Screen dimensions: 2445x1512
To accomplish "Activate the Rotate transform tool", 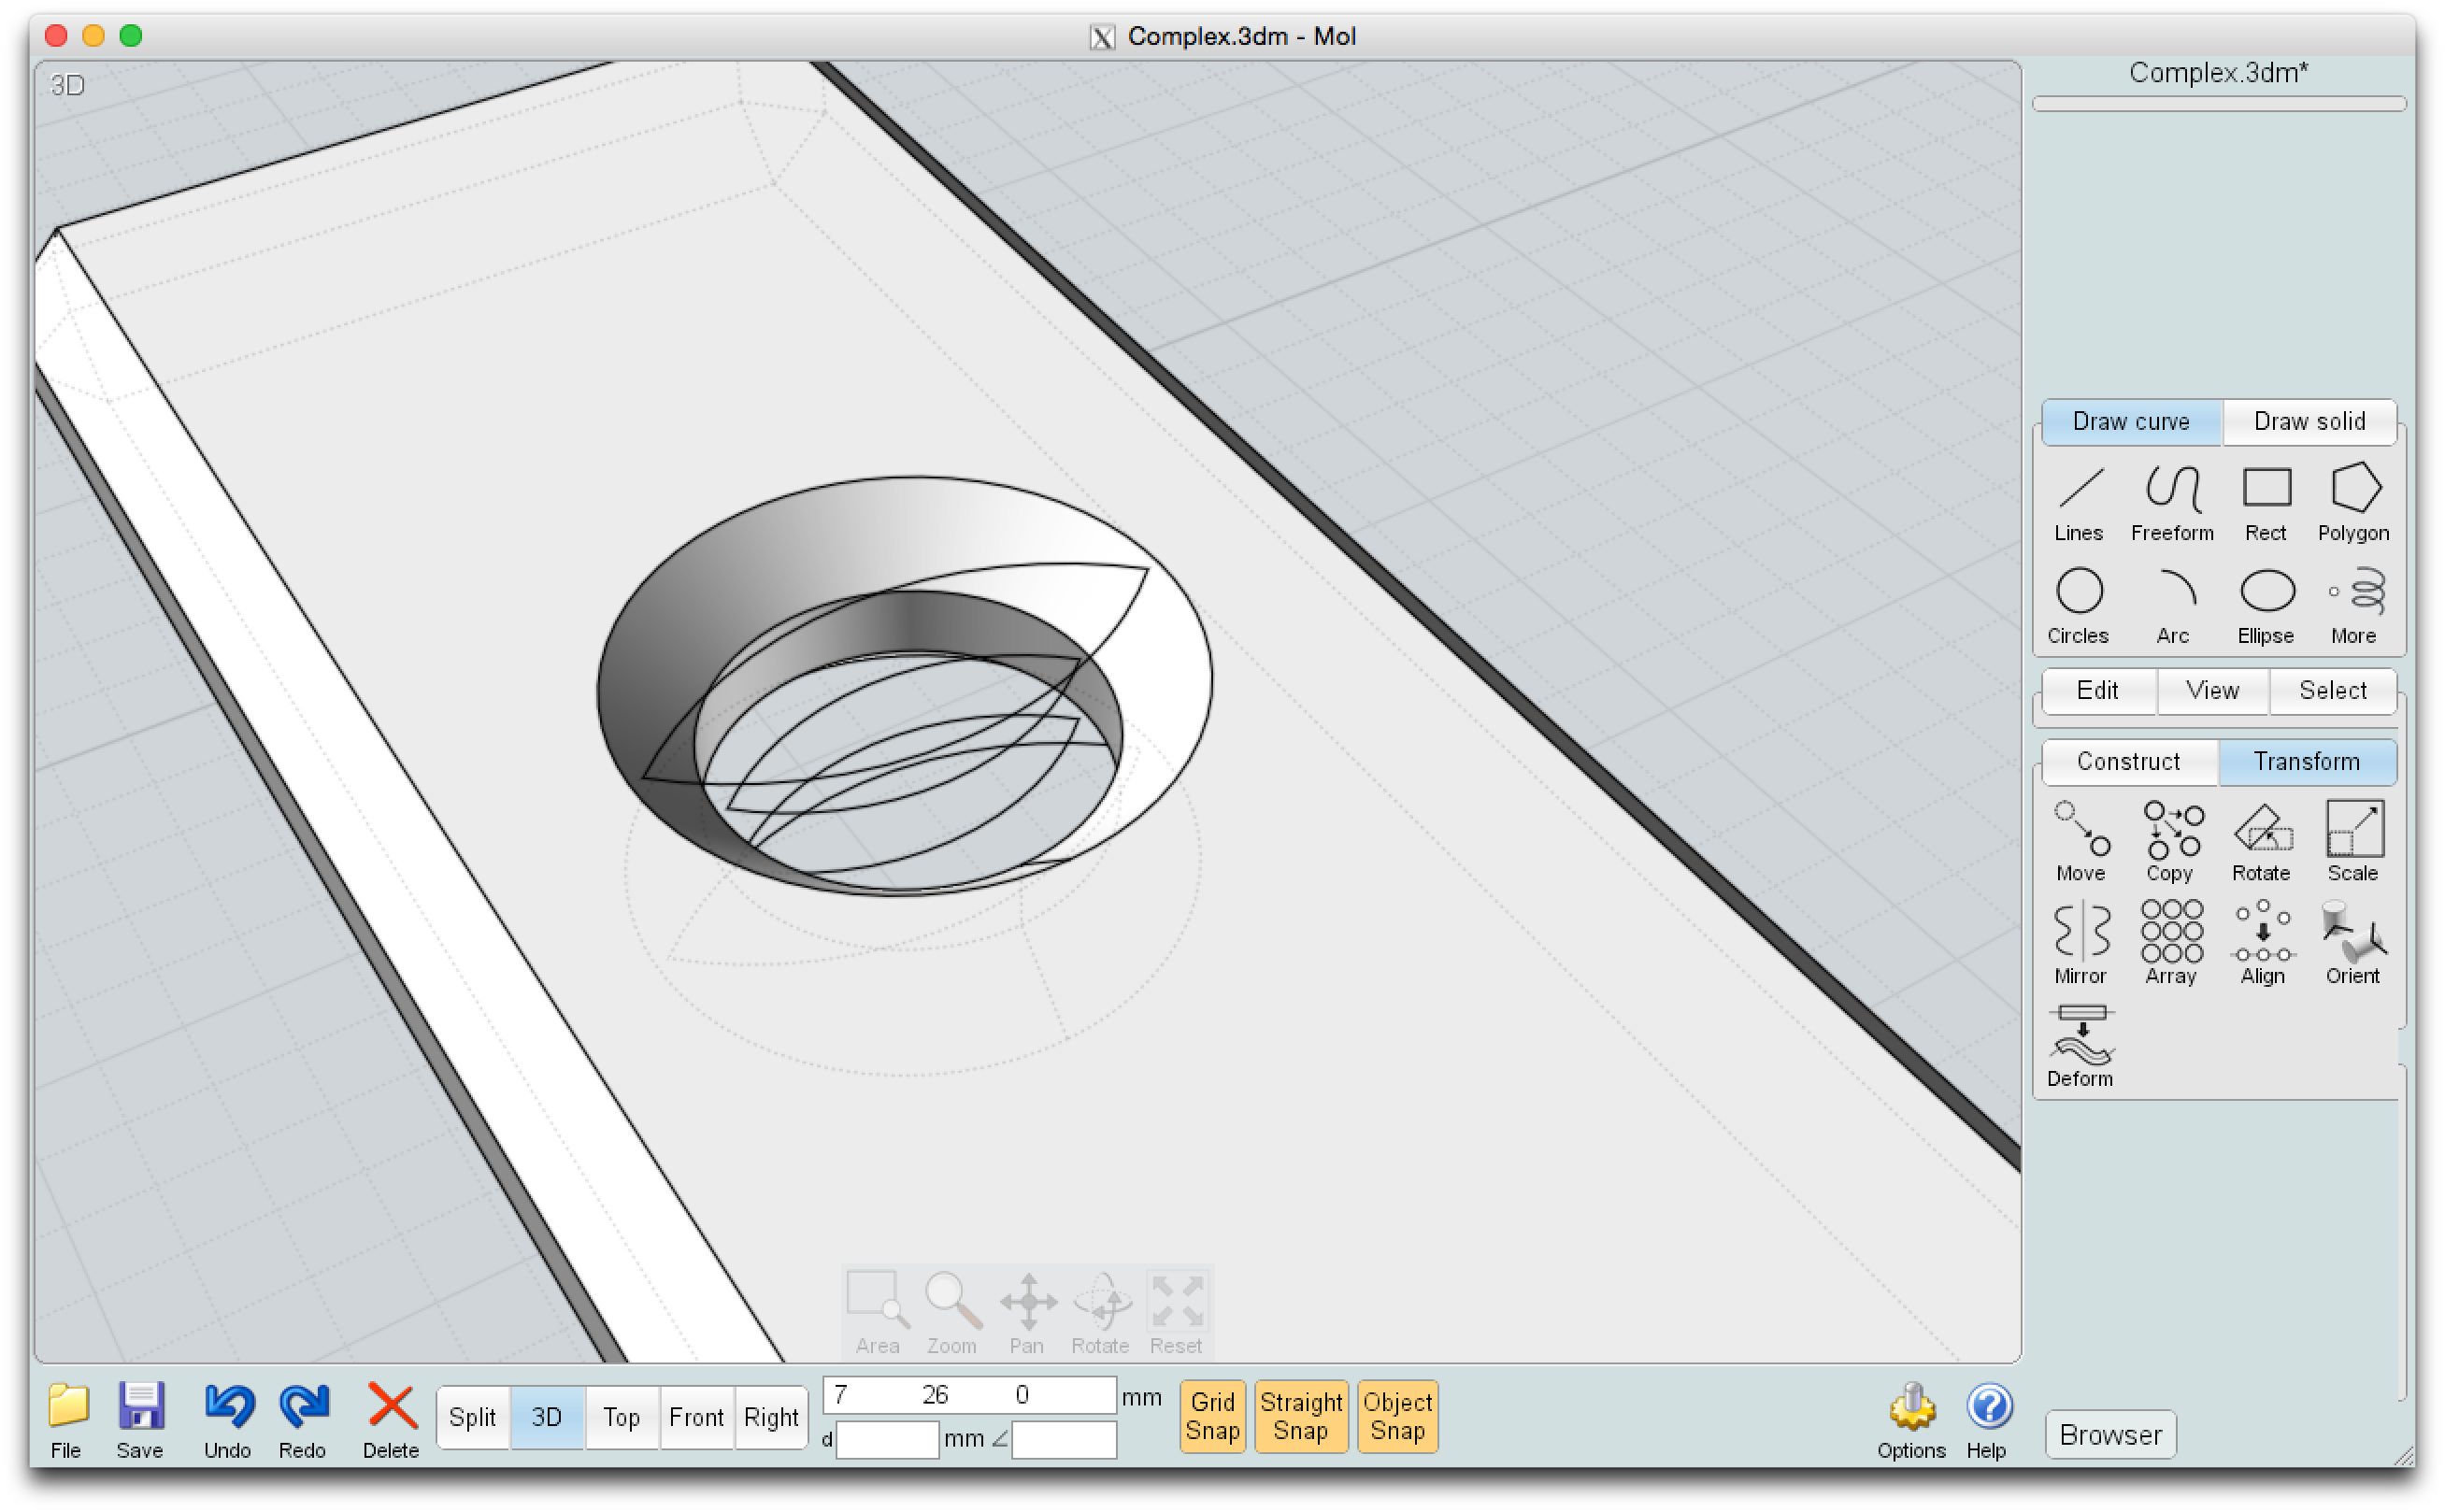I will [x=2262, y=843].
